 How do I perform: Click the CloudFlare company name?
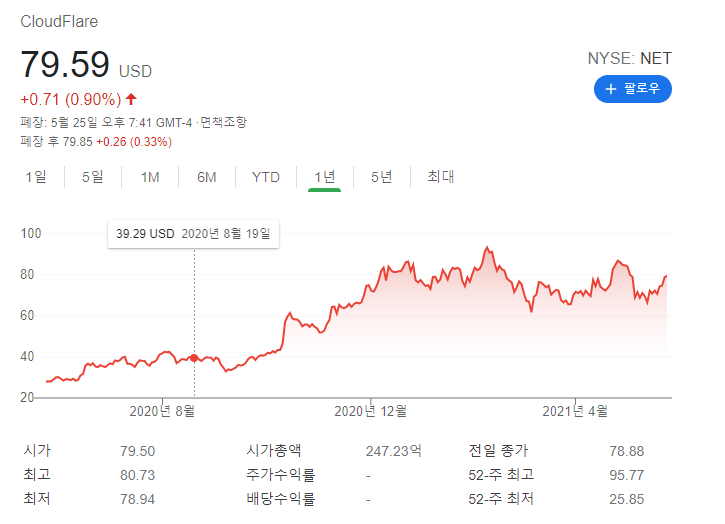click(x=59, y=21)
